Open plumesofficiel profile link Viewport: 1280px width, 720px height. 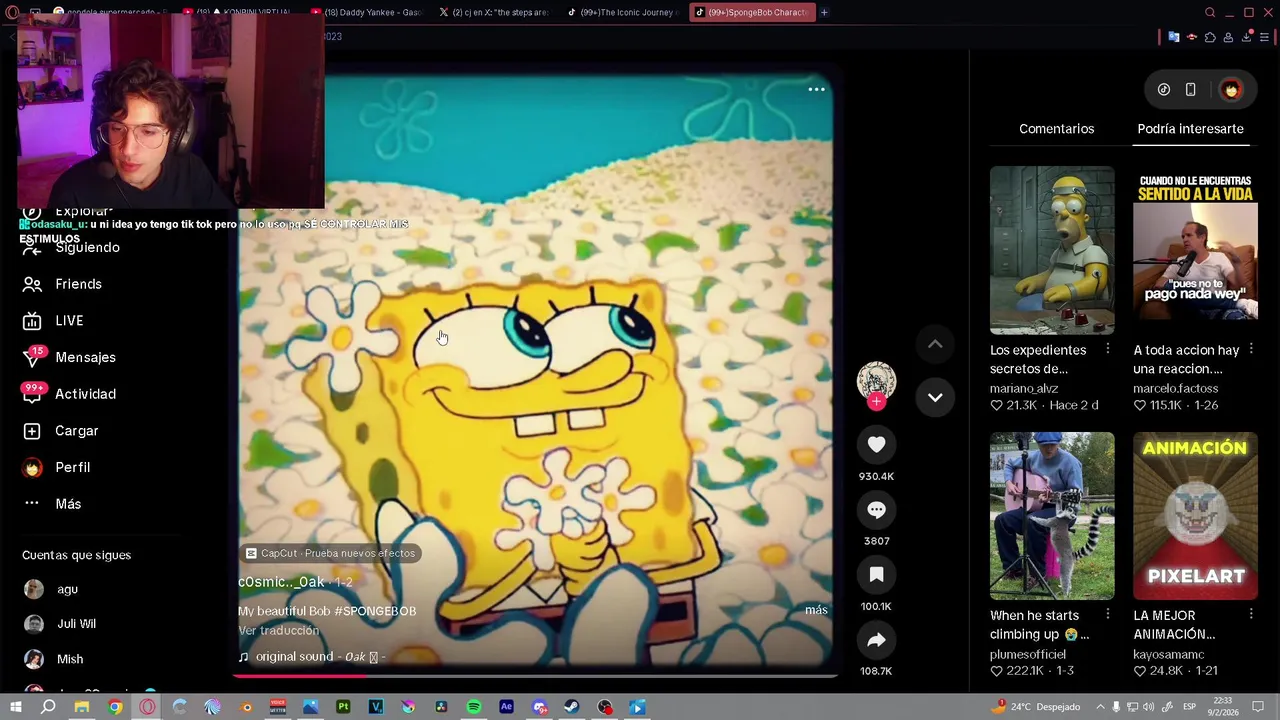pyautogui.click(x=1028, y=654)
